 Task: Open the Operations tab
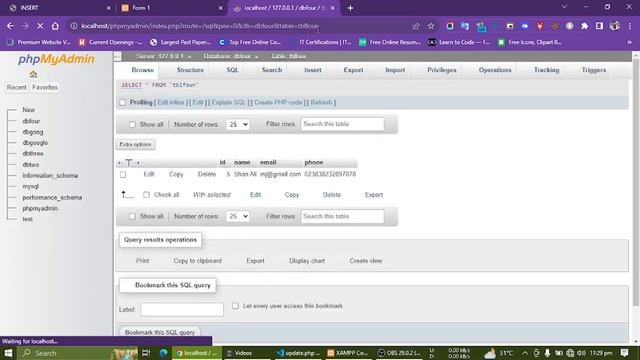pyautogui.click(x=495, y=70)
